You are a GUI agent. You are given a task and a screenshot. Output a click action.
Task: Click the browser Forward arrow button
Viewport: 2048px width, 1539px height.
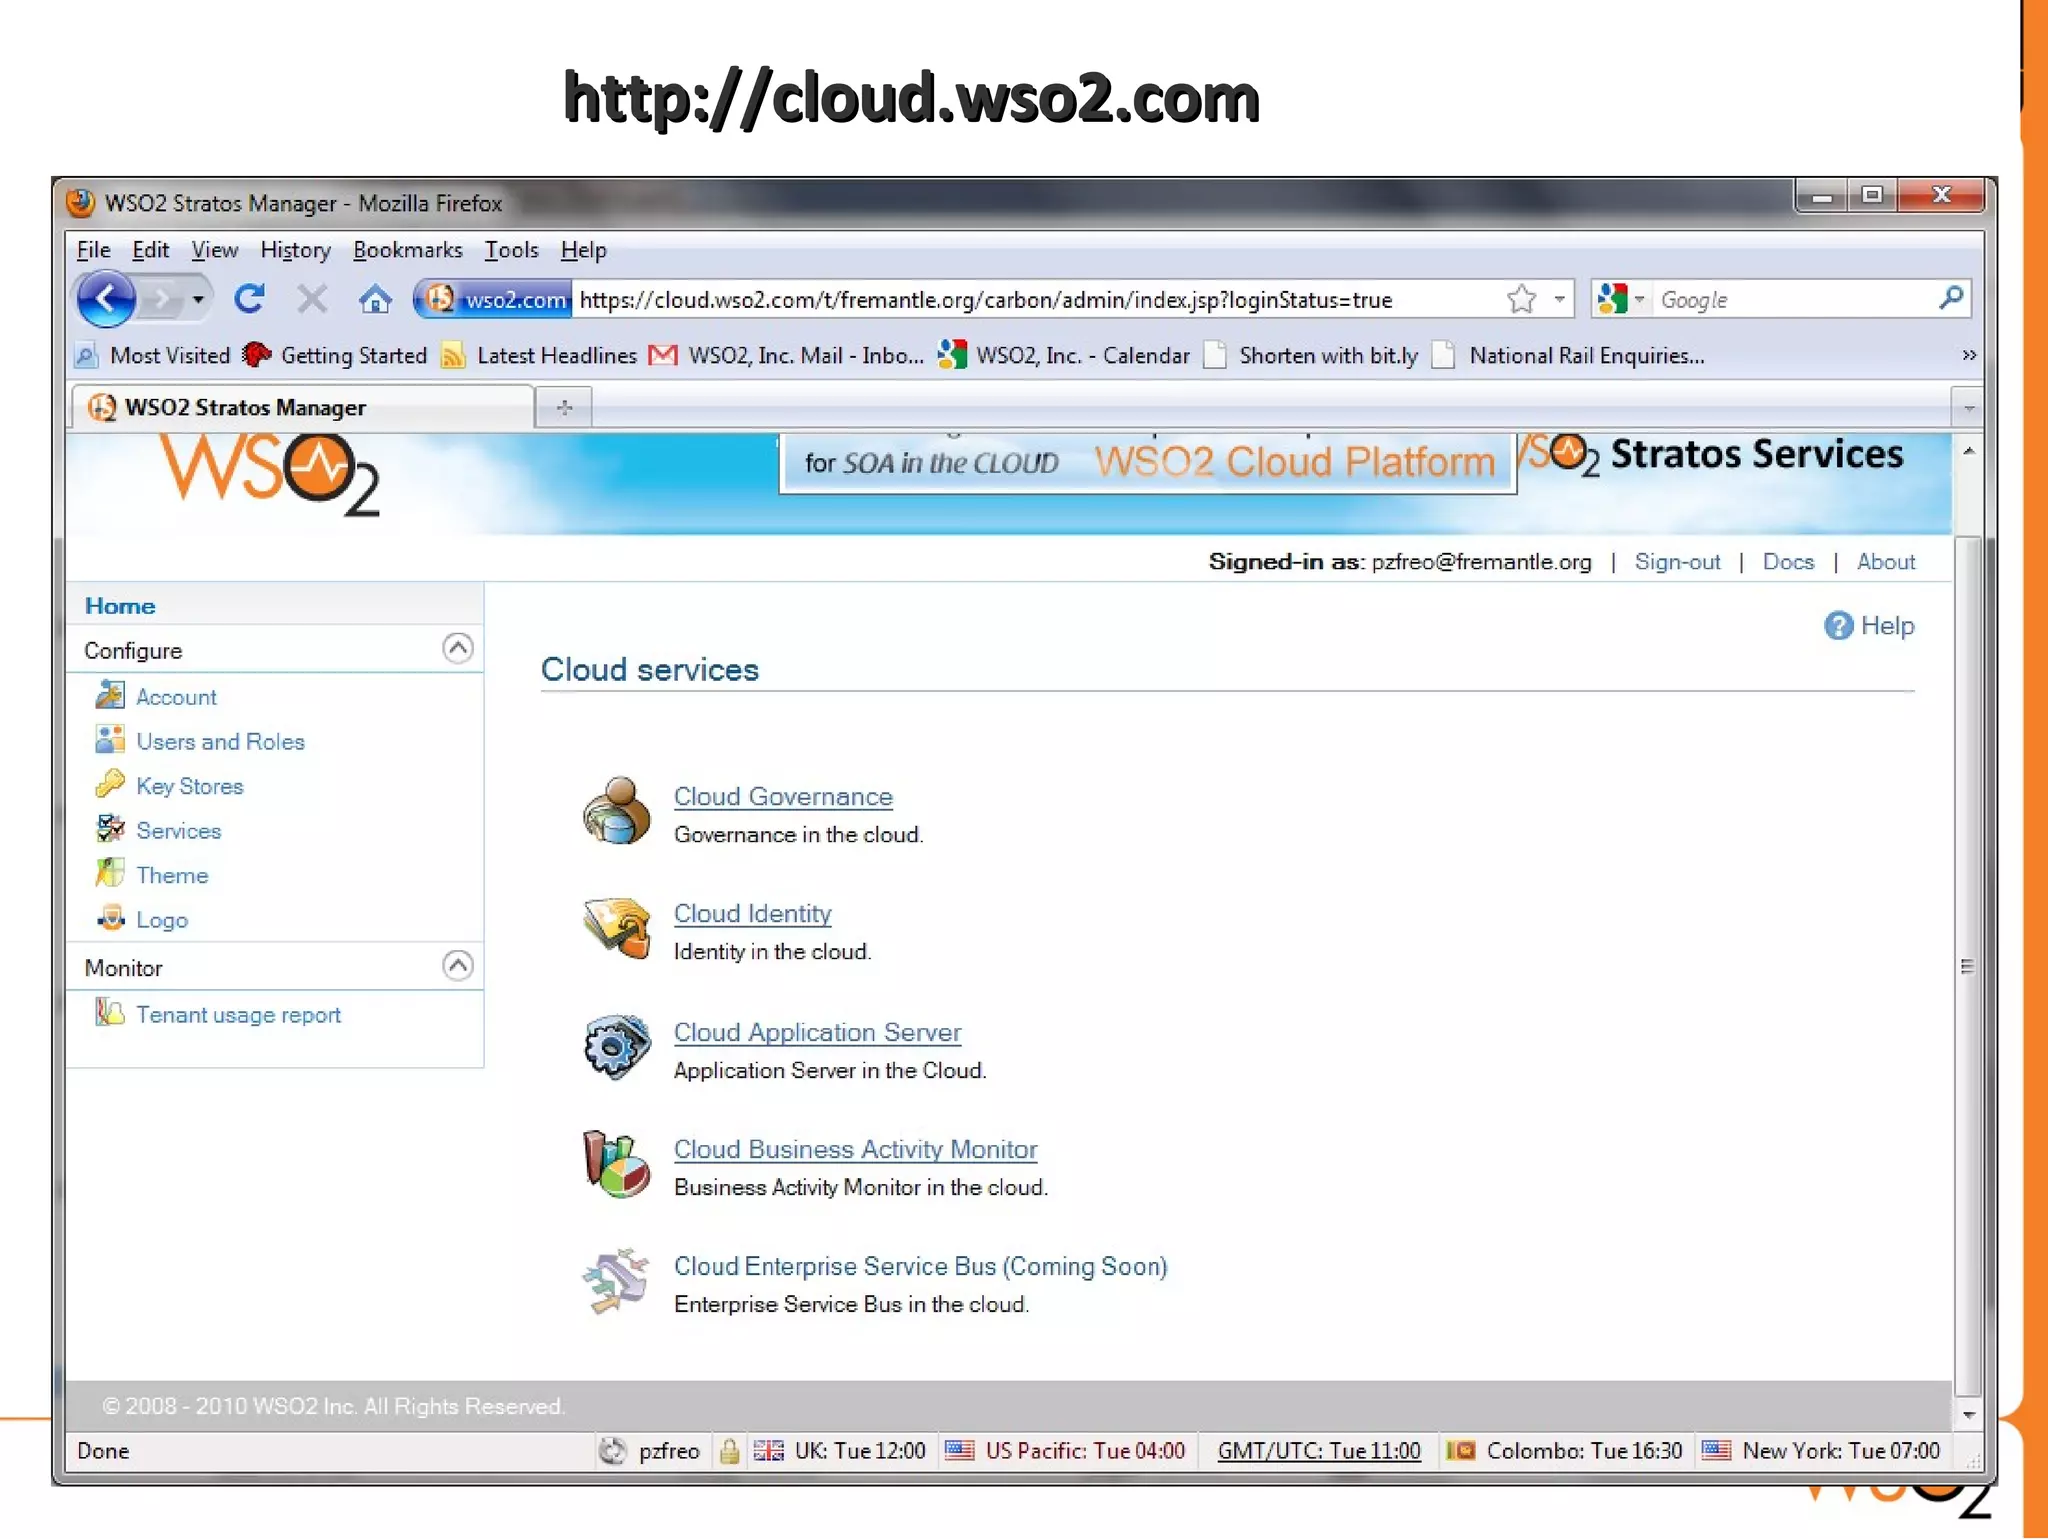tap(160, 298)
